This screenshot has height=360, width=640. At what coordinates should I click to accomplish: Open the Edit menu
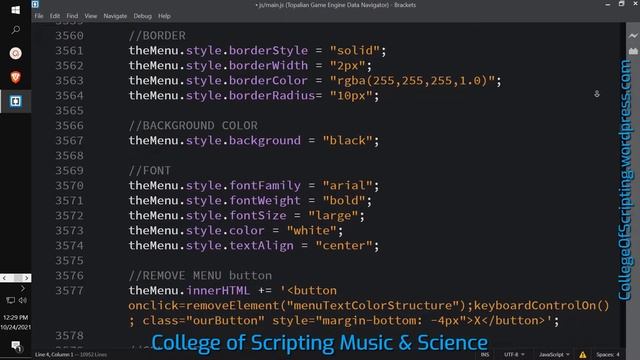pos(55,16)
